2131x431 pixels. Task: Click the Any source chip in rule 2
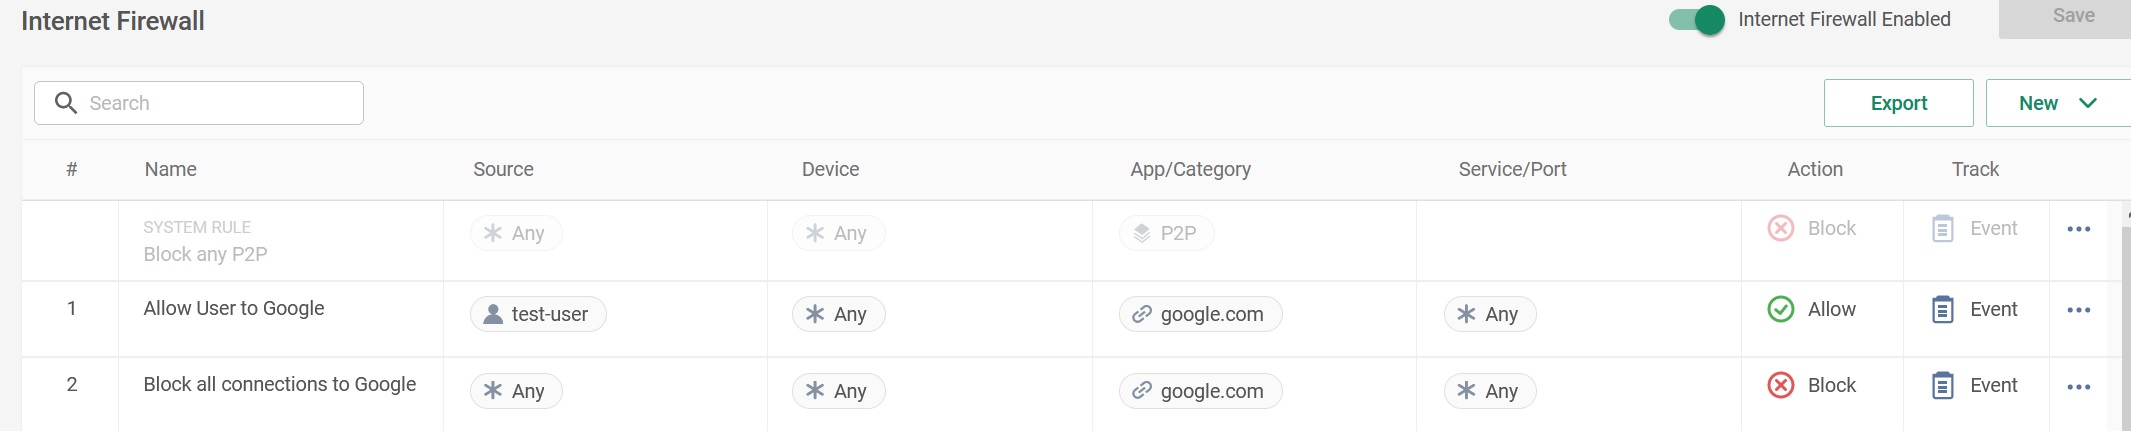(516, 391)
